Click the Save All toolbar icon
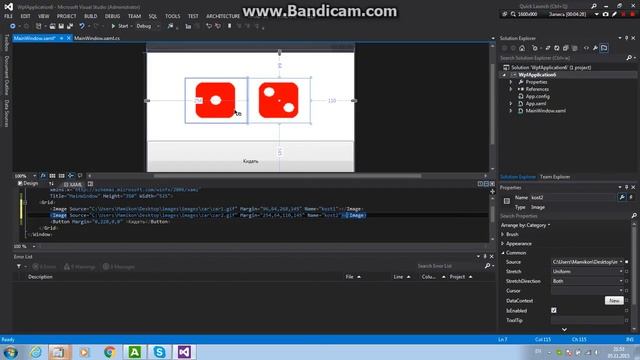The height and width of the screenshot is (360, 640). click(70, 26)
